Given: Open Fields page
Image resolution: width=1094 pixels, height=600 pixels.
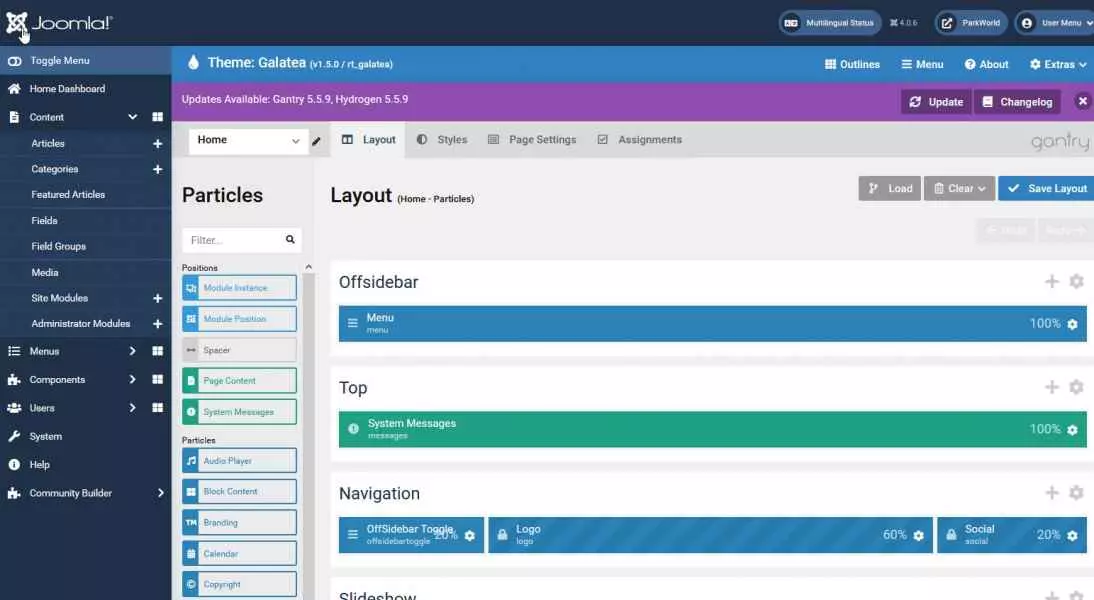Looking at the screenshot, I should coord(44,220).
